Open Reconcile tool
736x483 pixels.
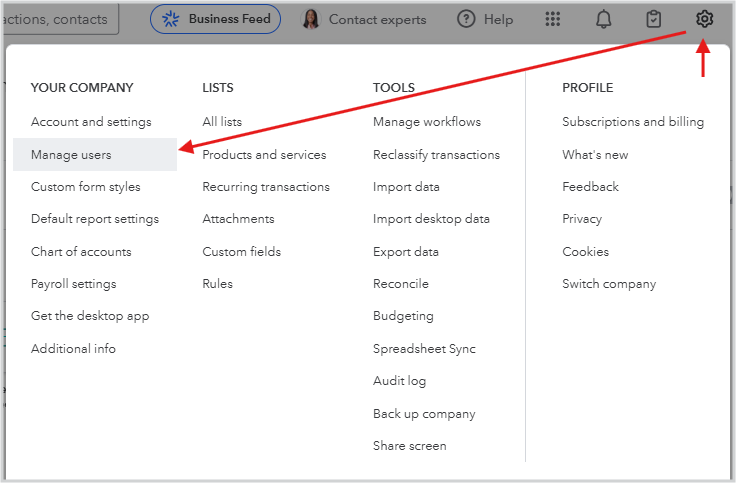click(x=401, y=284)
